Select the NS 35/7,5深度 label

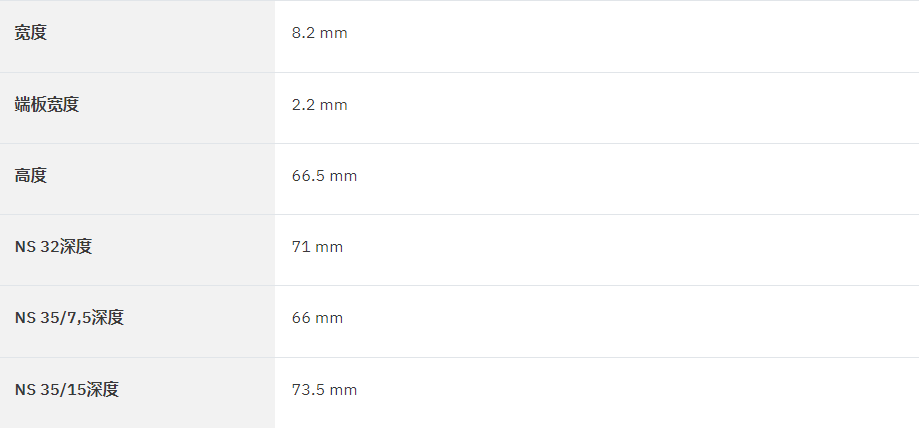click(69, 318)
